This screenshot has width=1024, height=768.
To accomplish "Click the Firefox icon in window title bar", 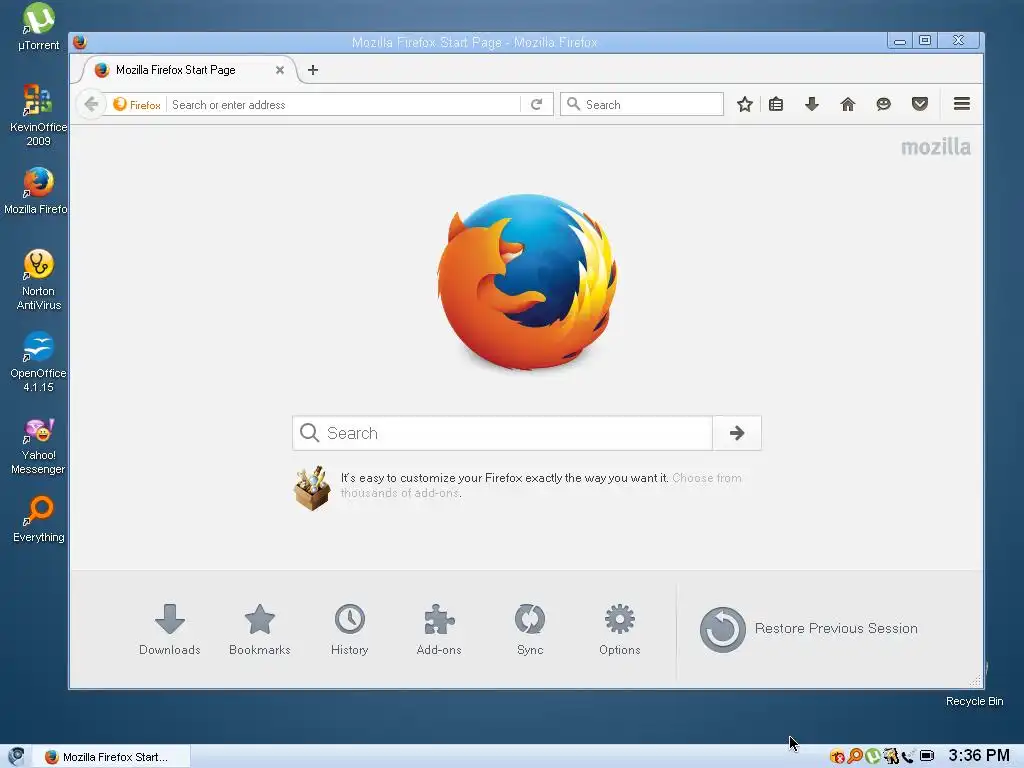I will point(80,42).
